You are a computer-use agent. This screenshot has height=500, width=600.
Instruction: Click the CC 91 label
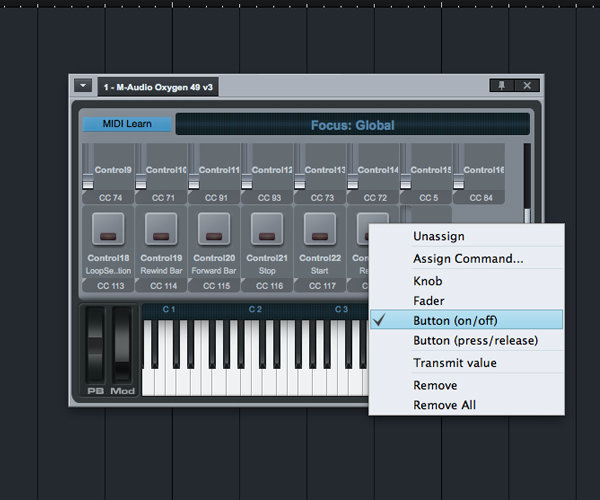tap(216, 198)
